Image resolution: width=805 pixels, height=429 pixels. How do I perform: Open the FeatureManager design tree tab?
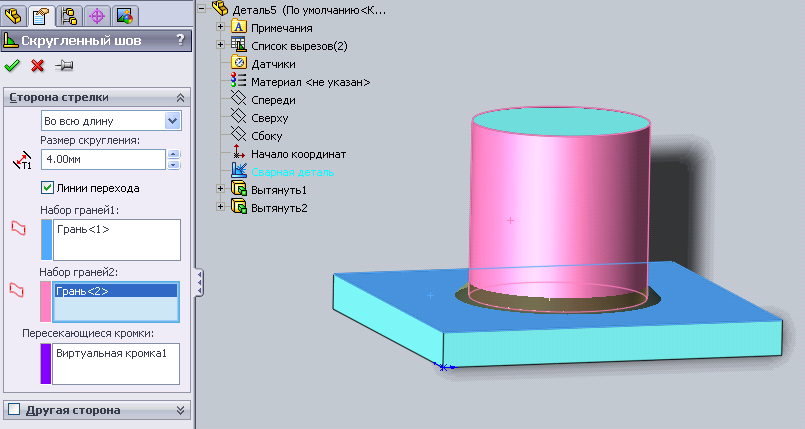coord(13,15)
